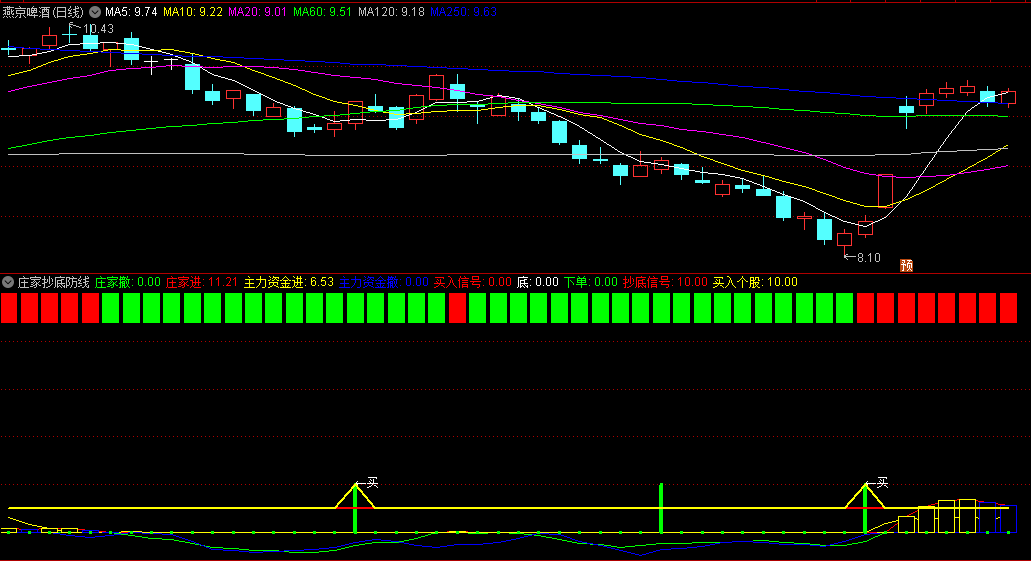Open the dropdown beside 燕京啤酒(日线) title
Screen dimensions: 1031x561
pos(95,12)
